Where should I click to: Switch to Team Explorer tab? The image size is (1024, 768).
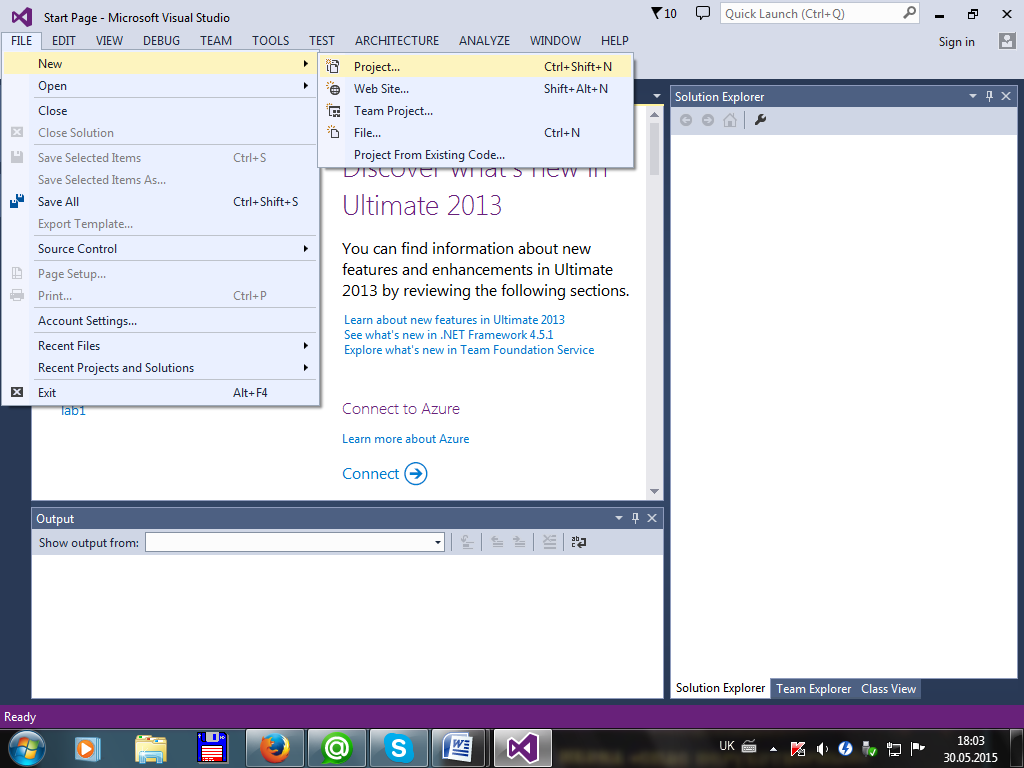click(813, 688)
